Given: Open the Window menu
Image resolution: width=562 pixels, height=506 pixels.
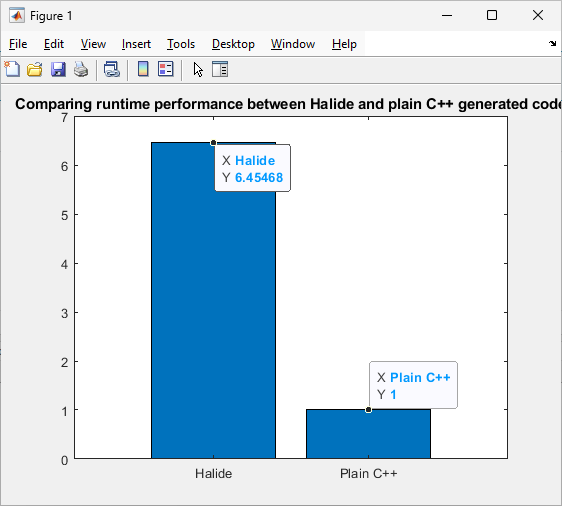Looking at the screenshot, I should coord(293,44).
